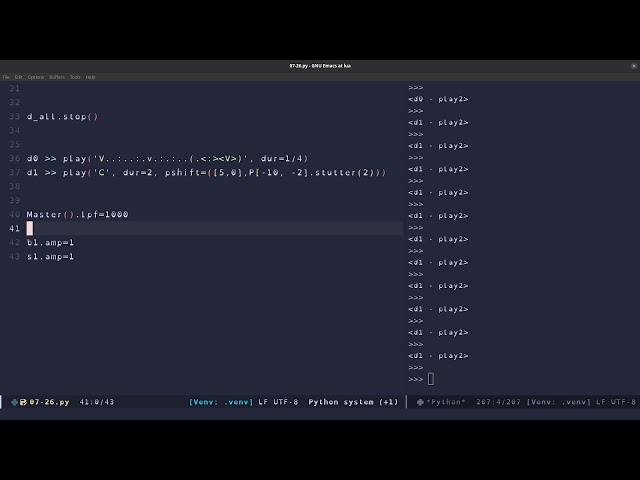Click UTF-8 encoding in 07-26.py modeline
Viewport: 640px width, 480px height.
pos(286,402)
